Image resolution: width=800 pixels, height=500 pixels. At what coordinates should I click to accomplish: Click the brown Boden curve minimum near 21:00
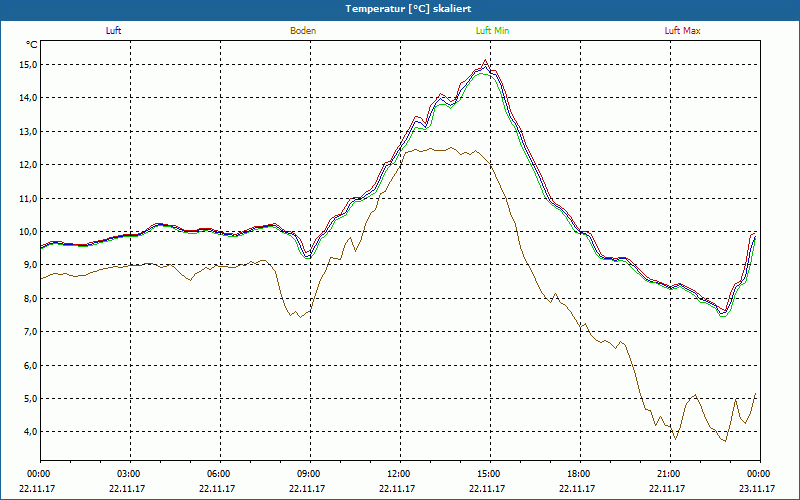coord(676,439)
